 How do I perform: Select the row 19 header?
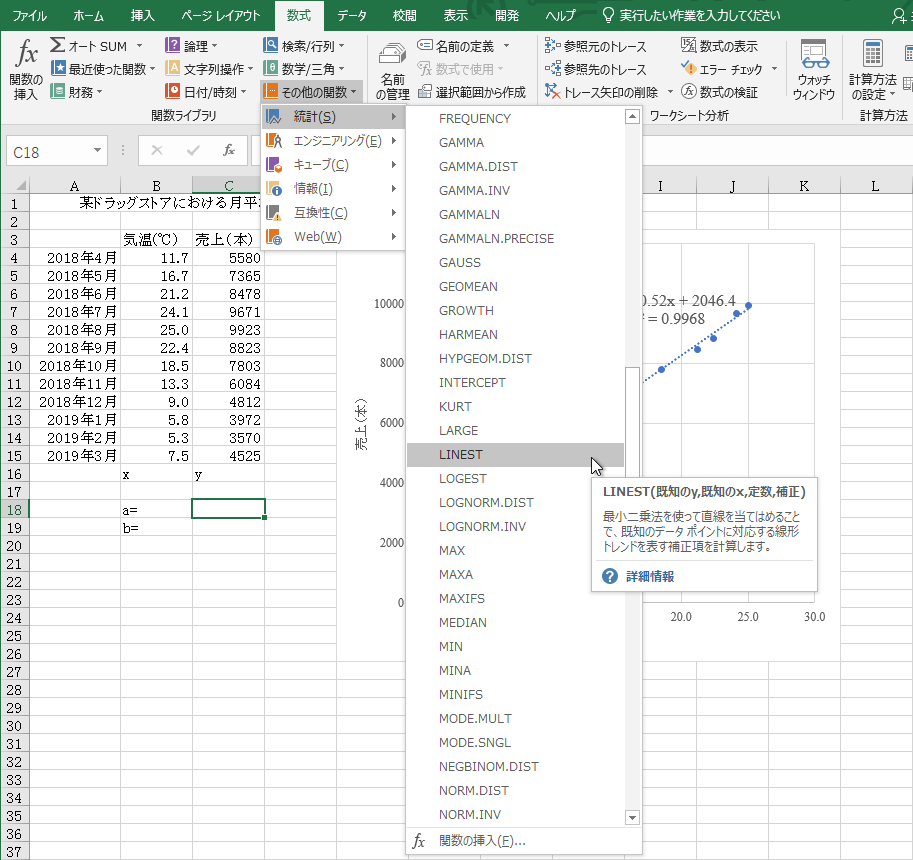click(15, 528)
